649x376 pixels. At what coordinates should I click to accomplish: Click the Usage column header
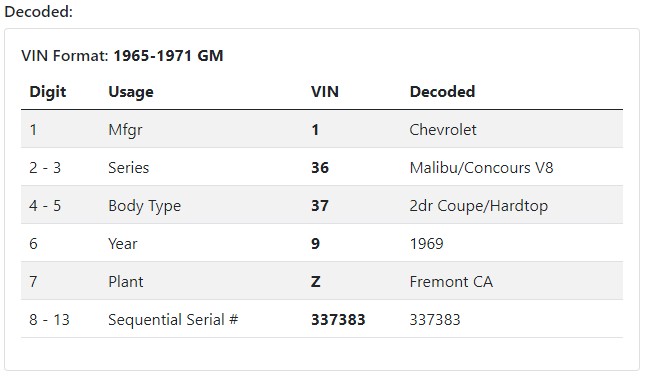[x=131, y=92]
